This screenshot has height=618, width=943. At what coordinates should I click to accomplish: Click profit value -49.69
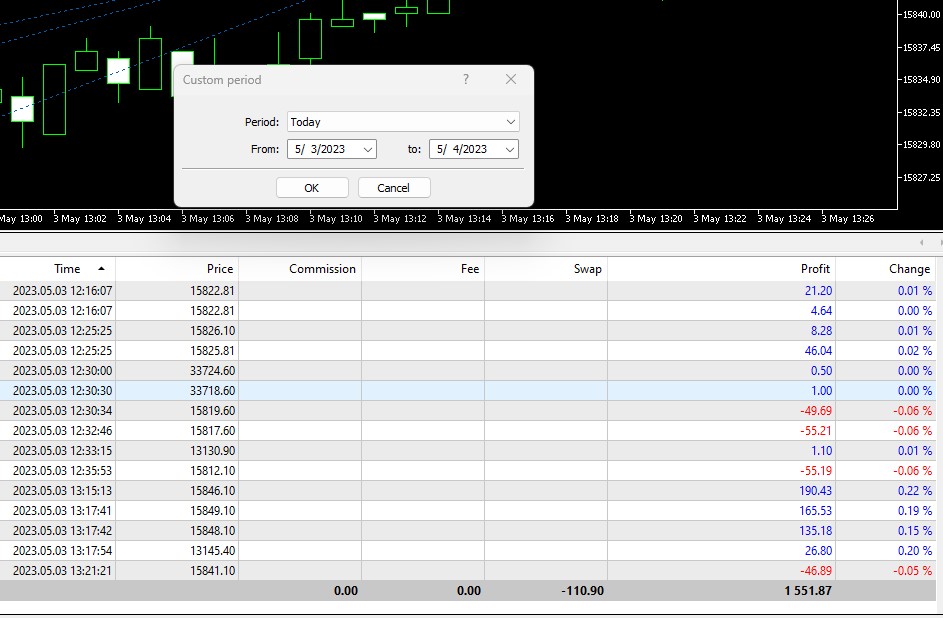pyautogui.click(x=816, y=411)
